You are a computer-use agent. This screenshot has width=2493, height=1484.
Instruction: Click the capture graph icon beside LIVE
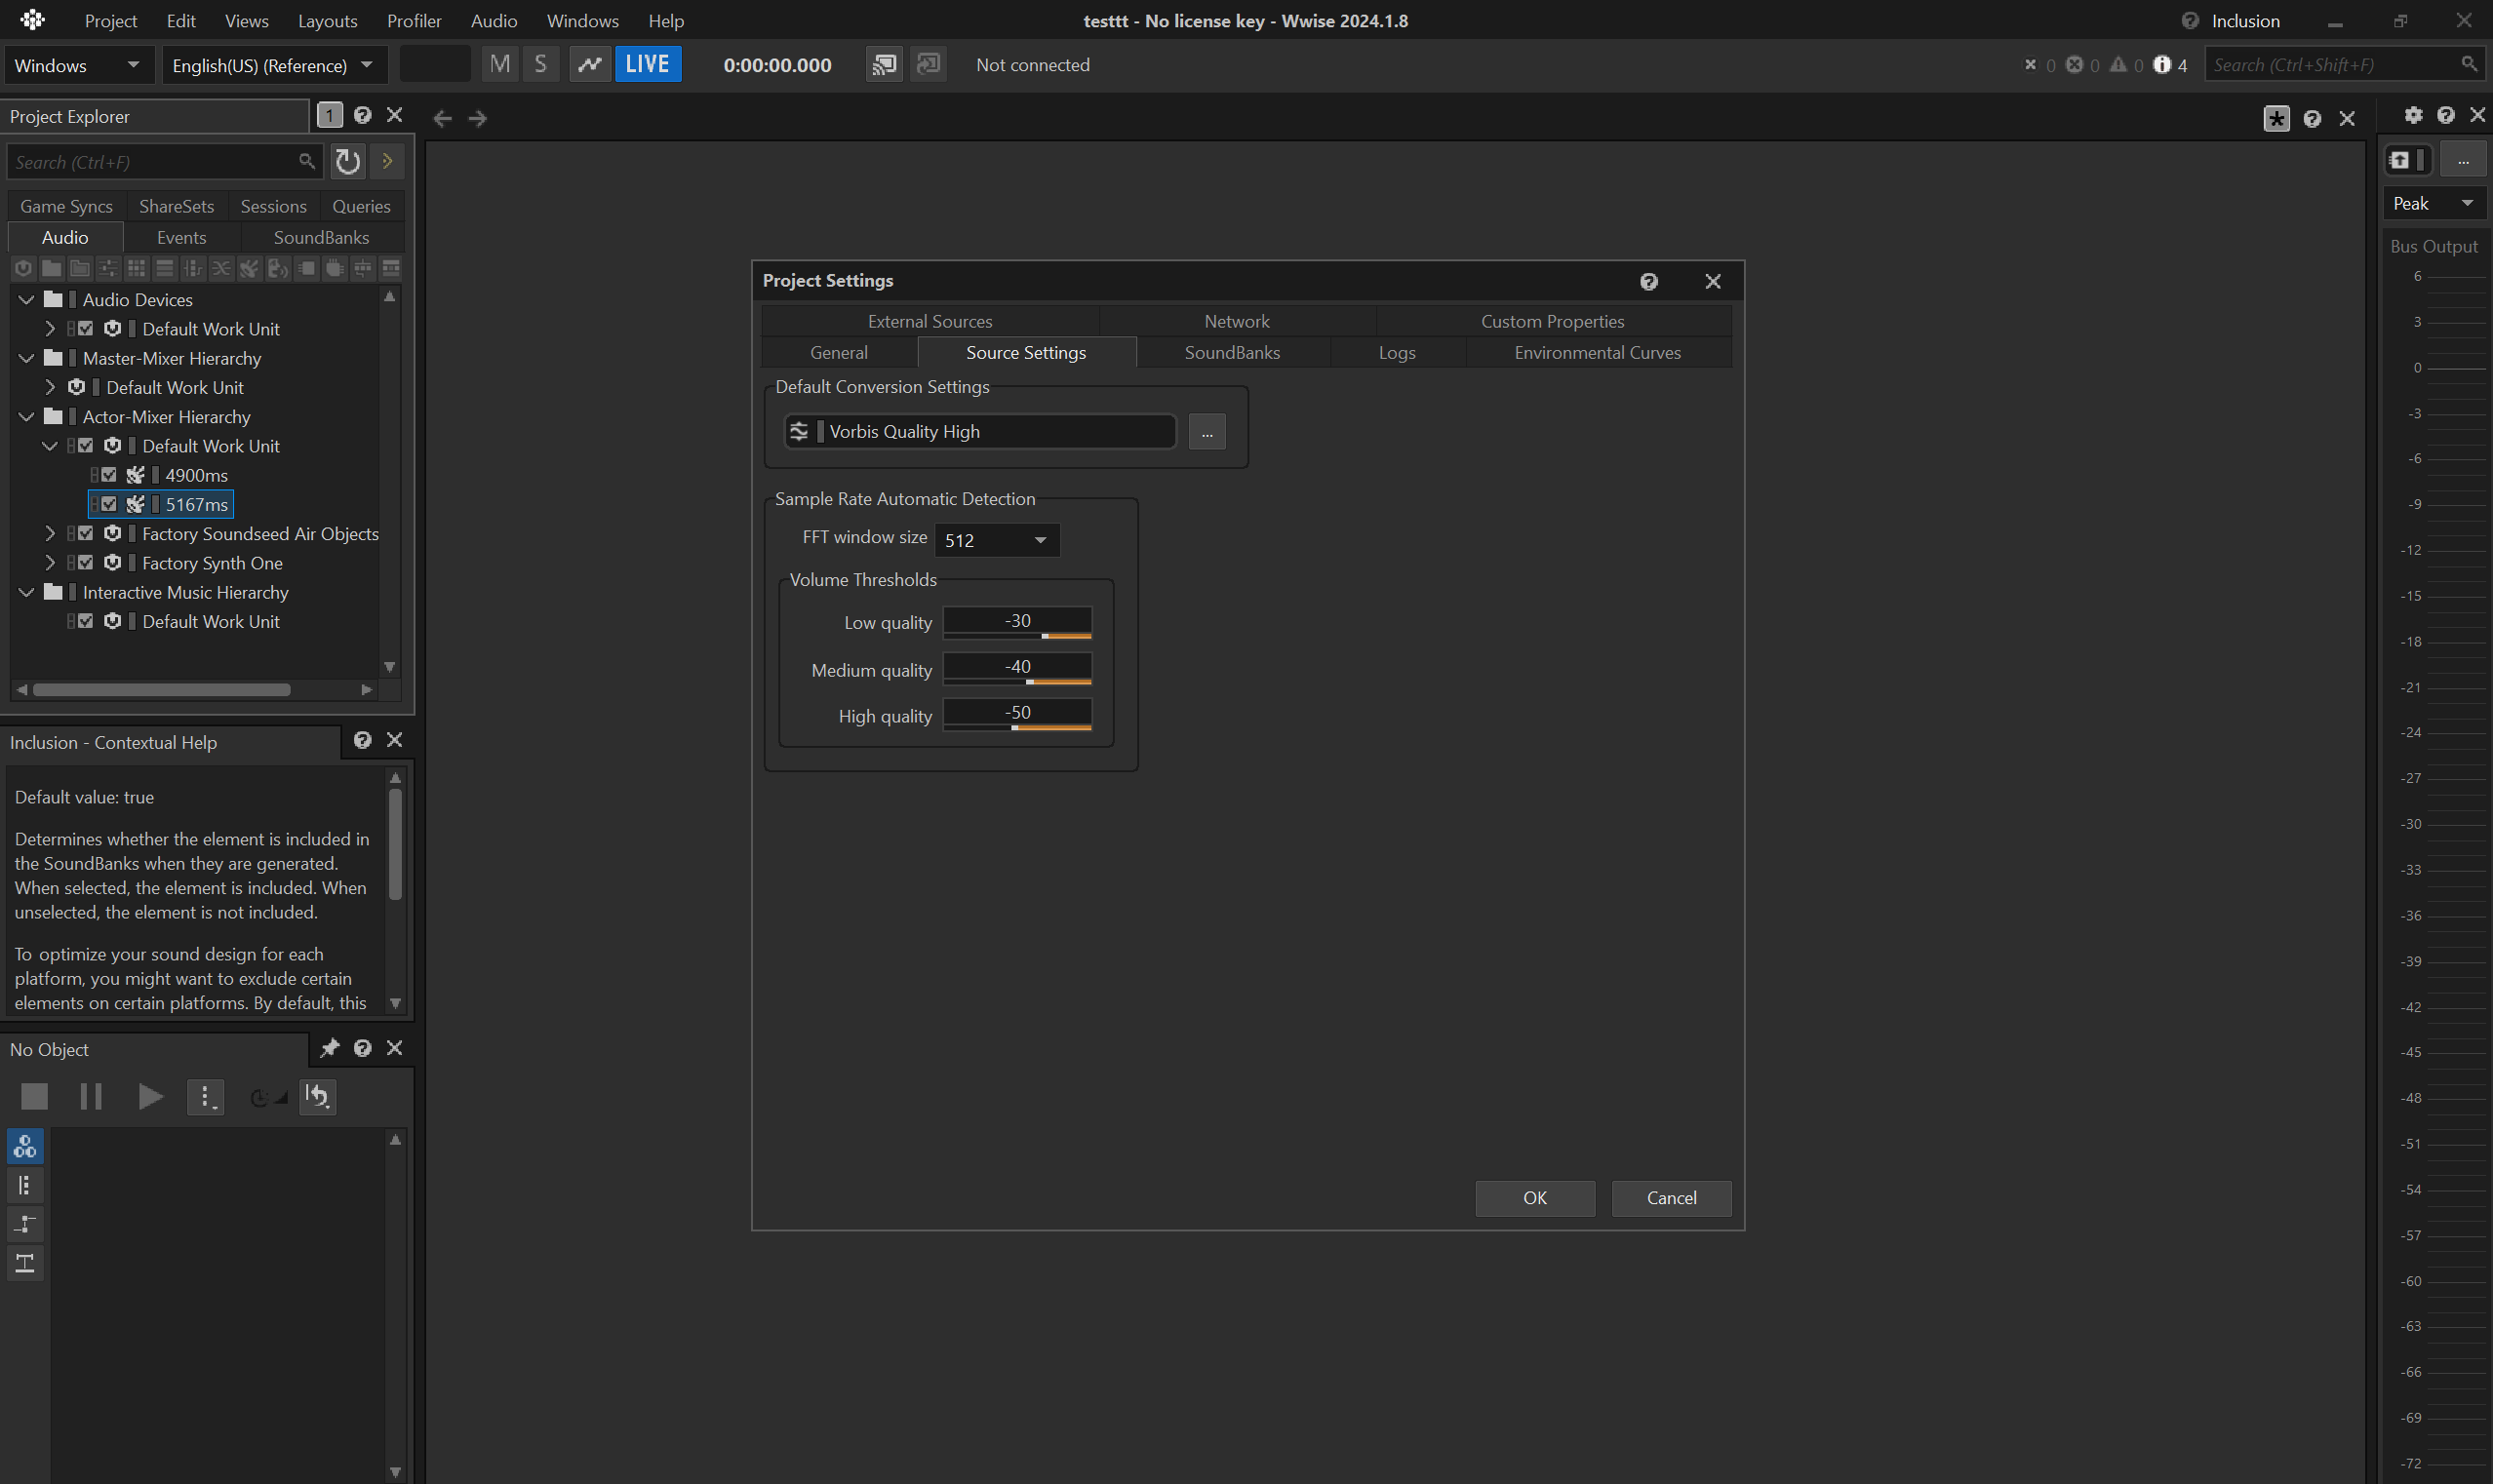[590, 65]
